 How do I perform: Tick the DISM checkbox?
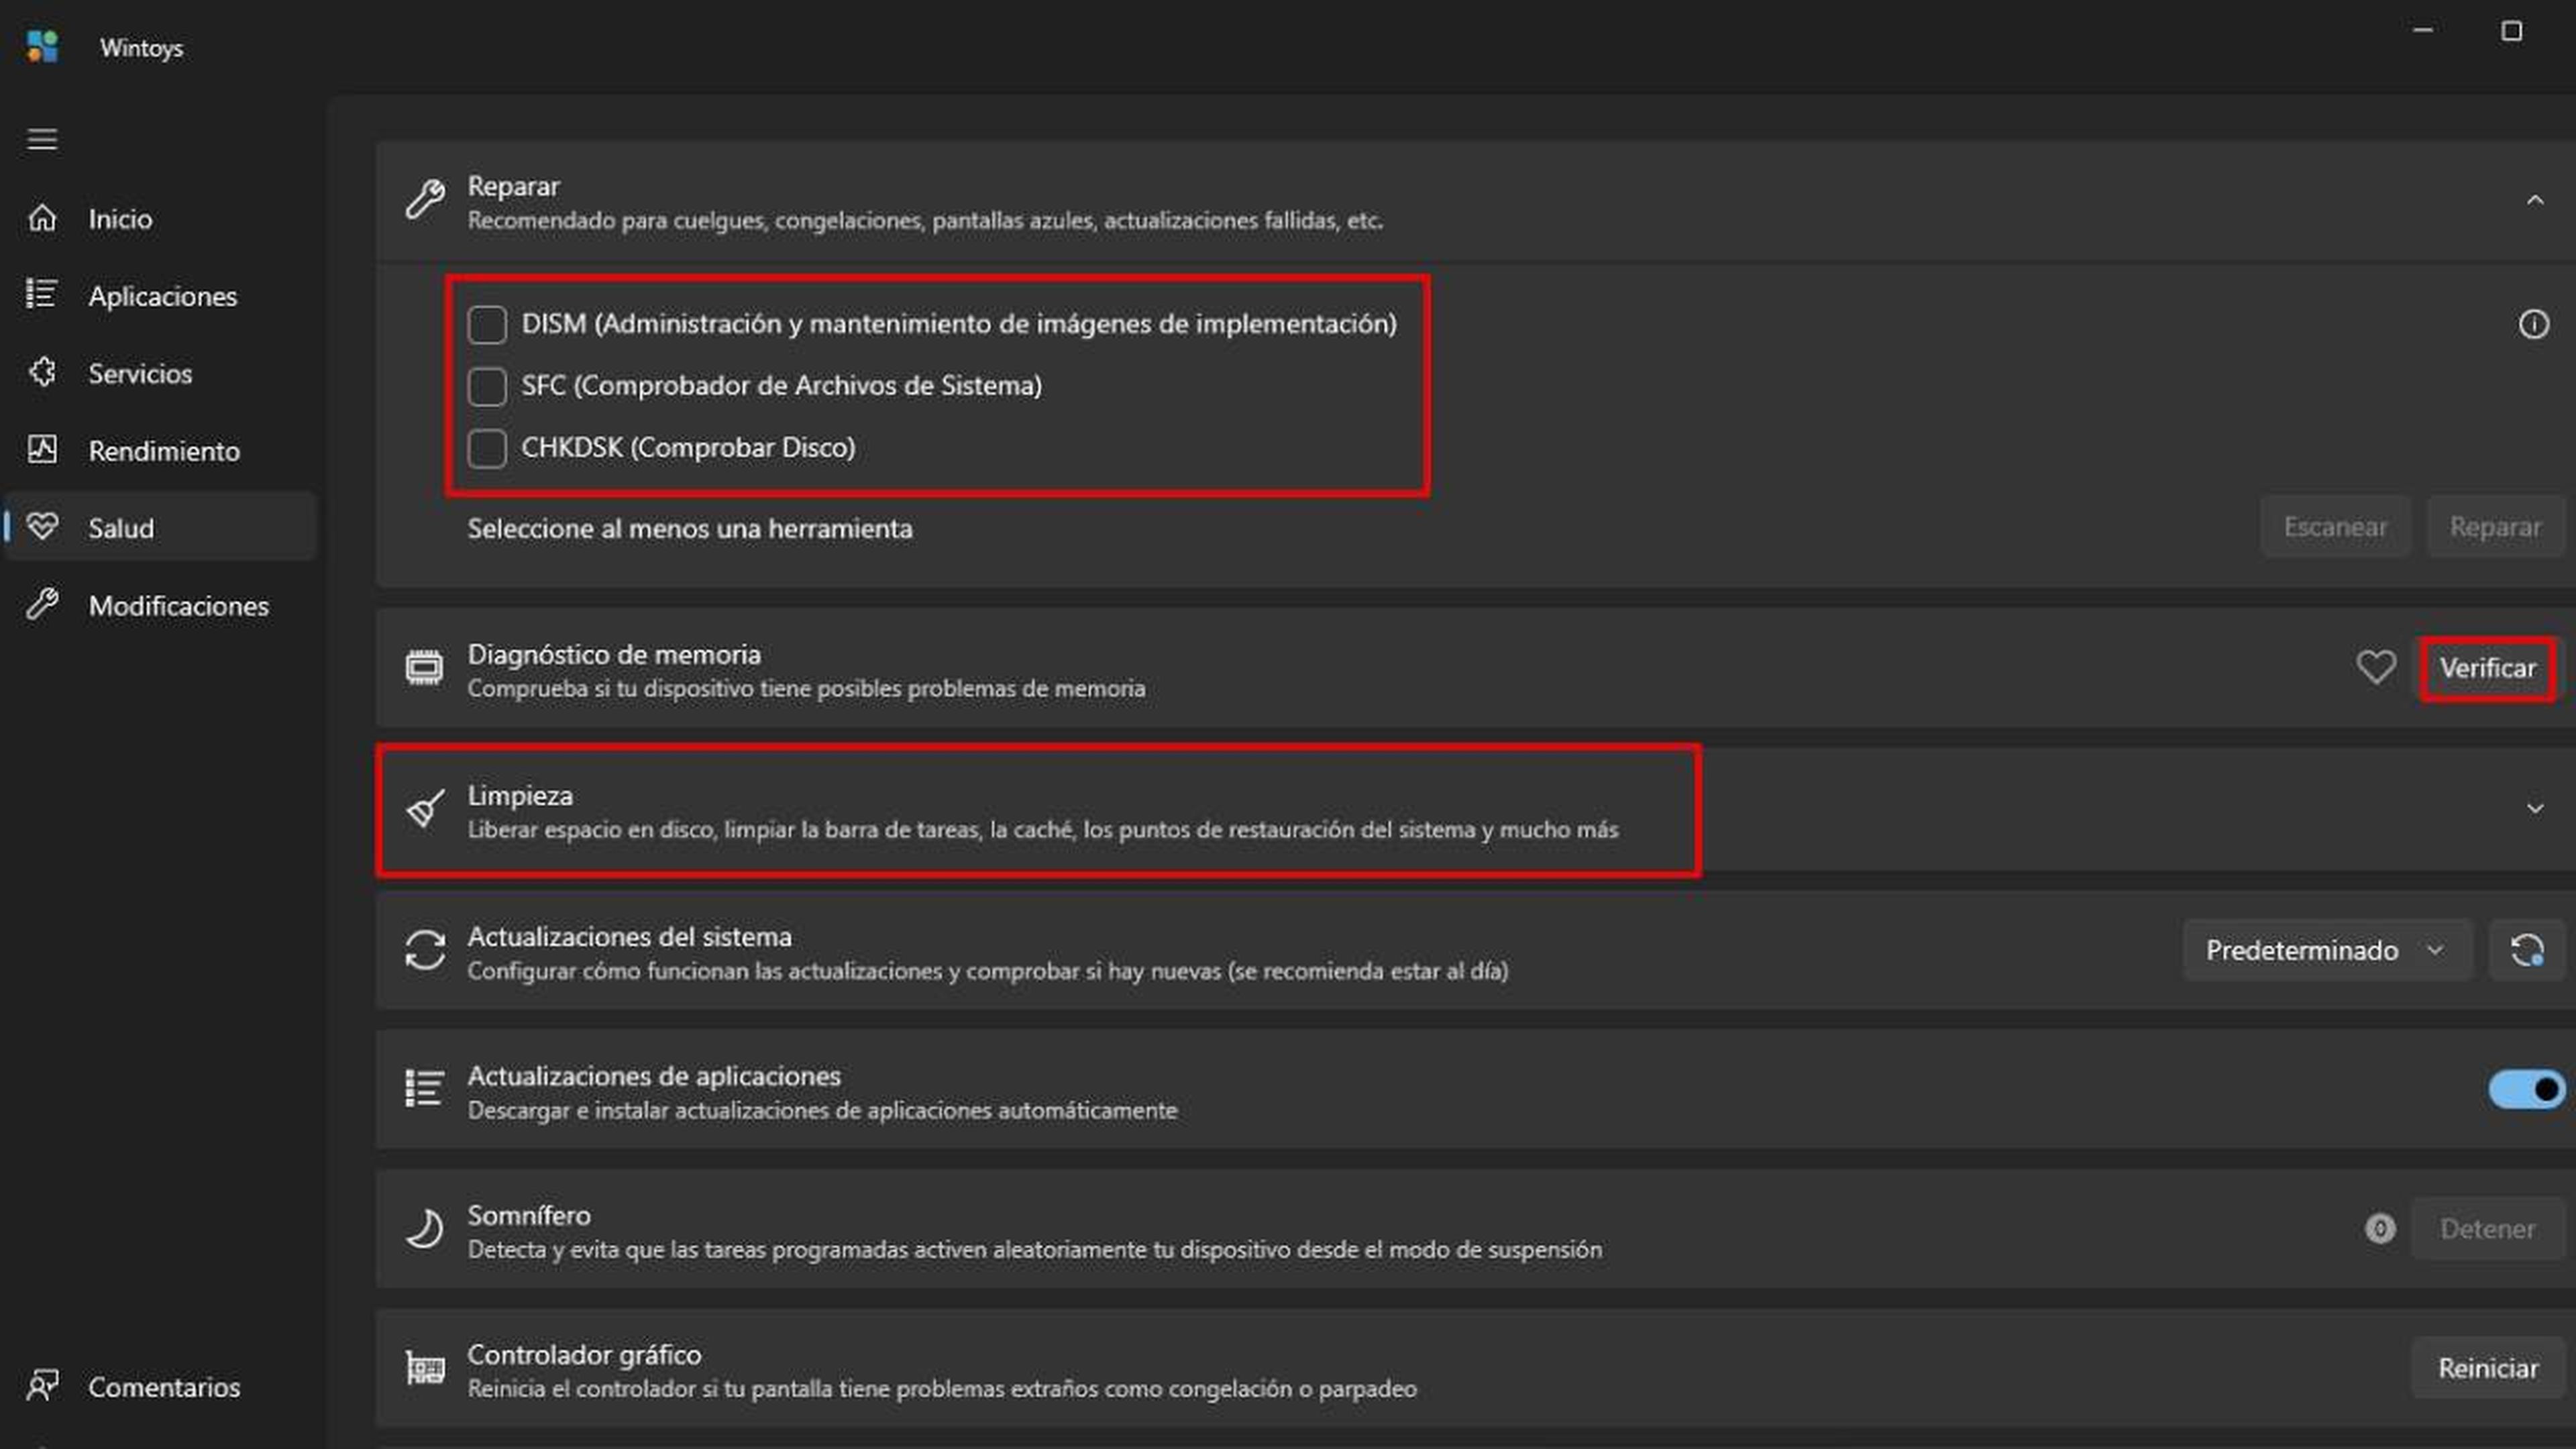(487, 324)
